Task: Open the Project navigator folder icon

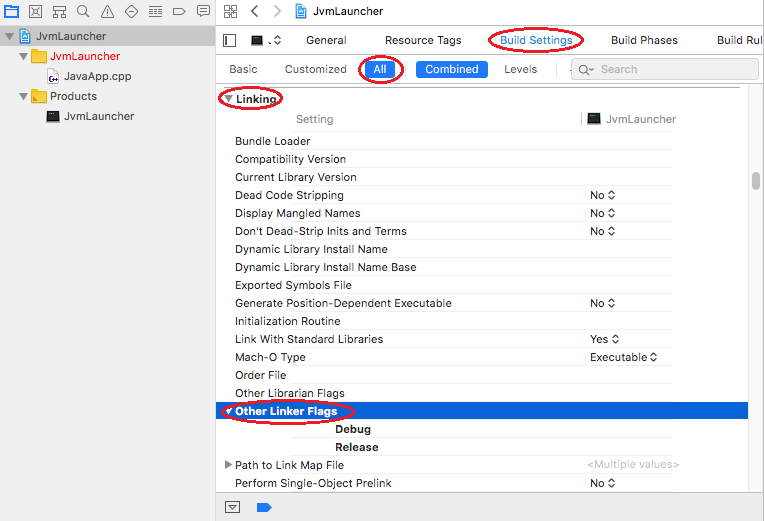Action: click(11, 11)
